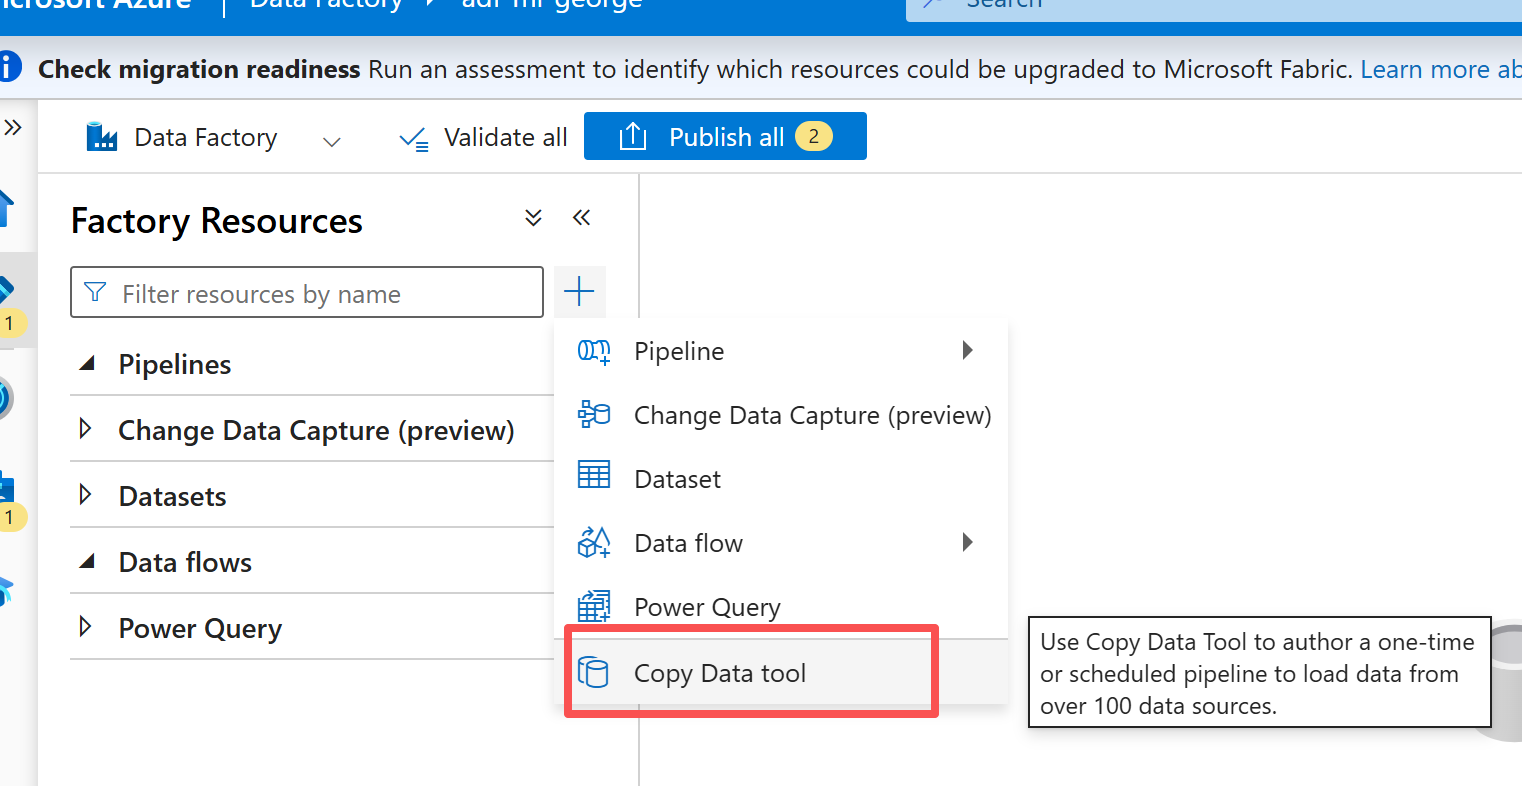Choose Pipeline from the add menu
The height and width of the screenshot is (786, 1522).
(781, 351)
